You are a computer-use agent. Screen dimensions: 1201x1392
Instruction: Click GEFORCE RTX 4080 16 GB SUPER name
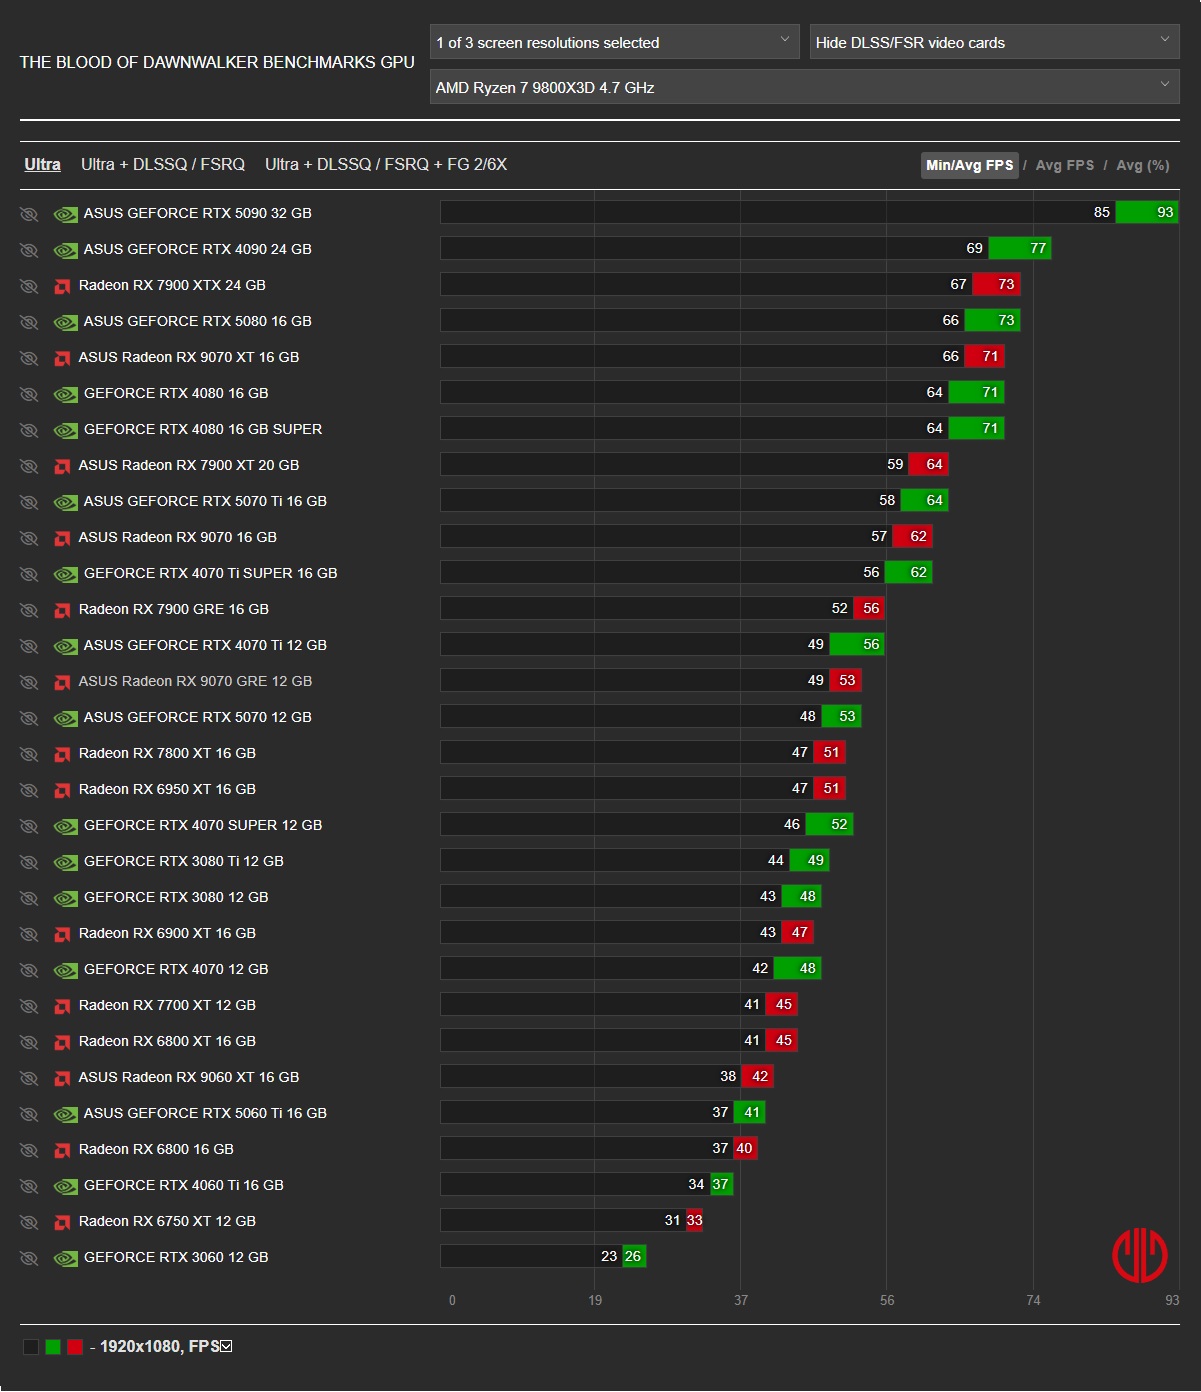click(x=203, y=429)
